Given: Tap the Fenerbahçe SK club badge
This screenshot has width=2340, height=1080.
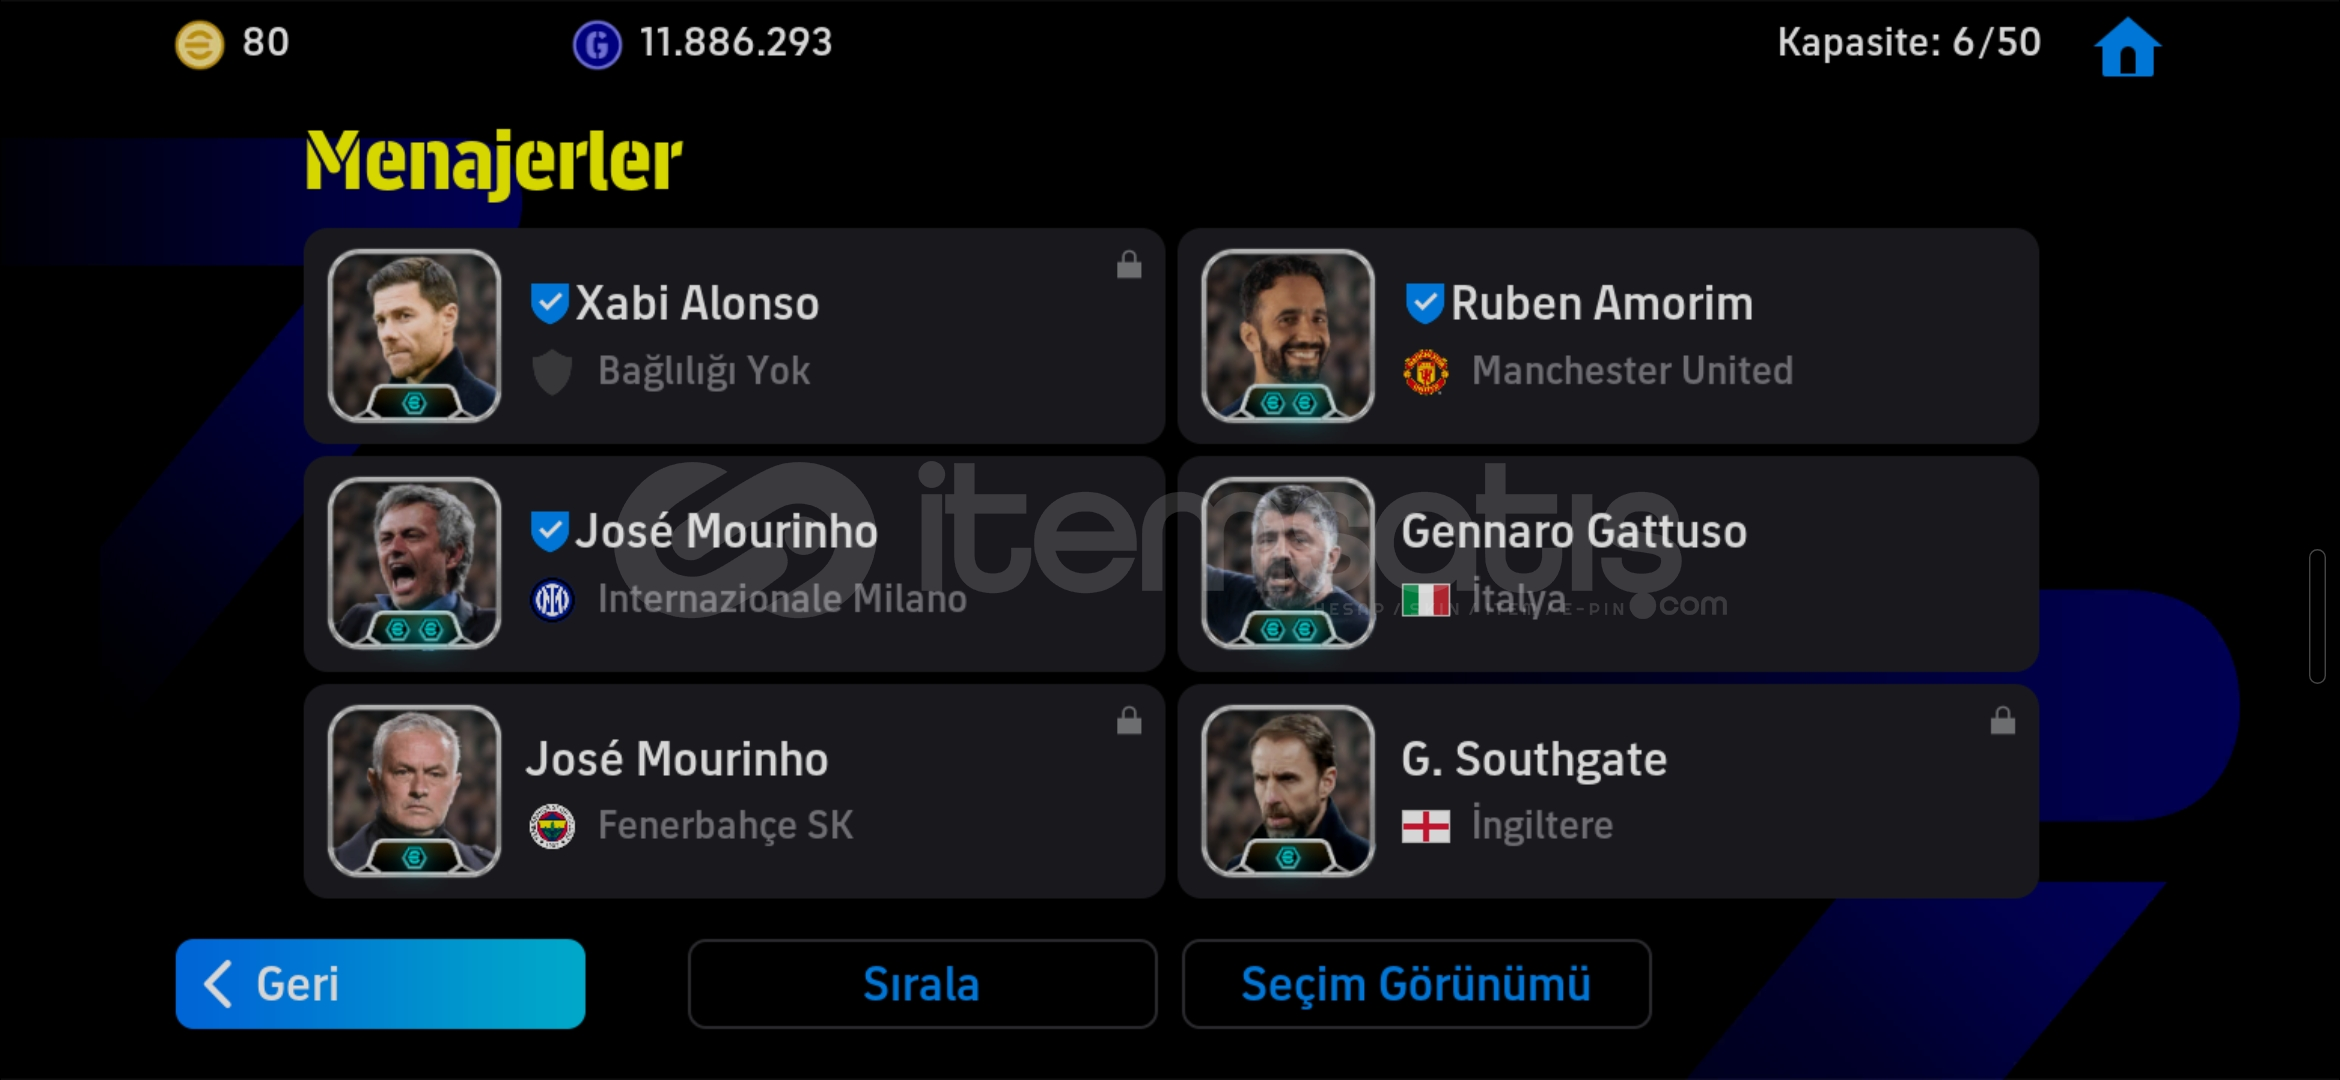Looking at the screenshot, I should pos(552,827).
